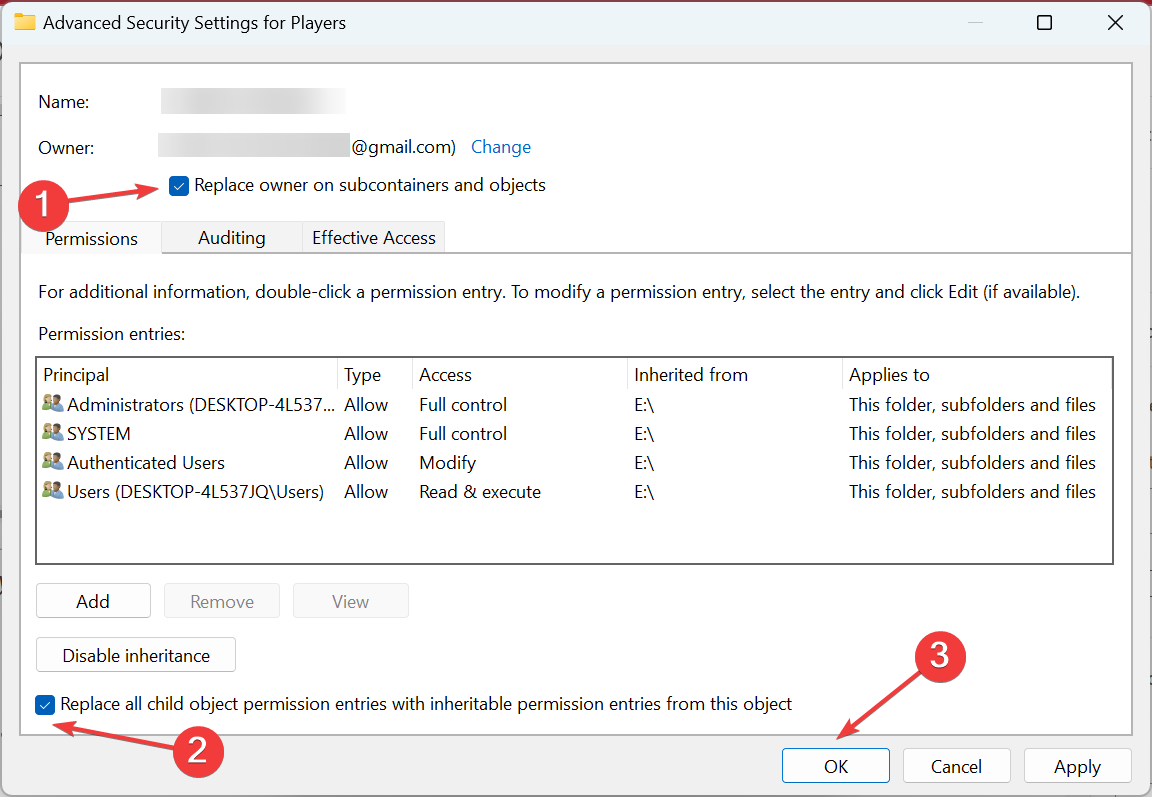Uncheck Replace owner on subcontainers and objects

tap(179, 185)
